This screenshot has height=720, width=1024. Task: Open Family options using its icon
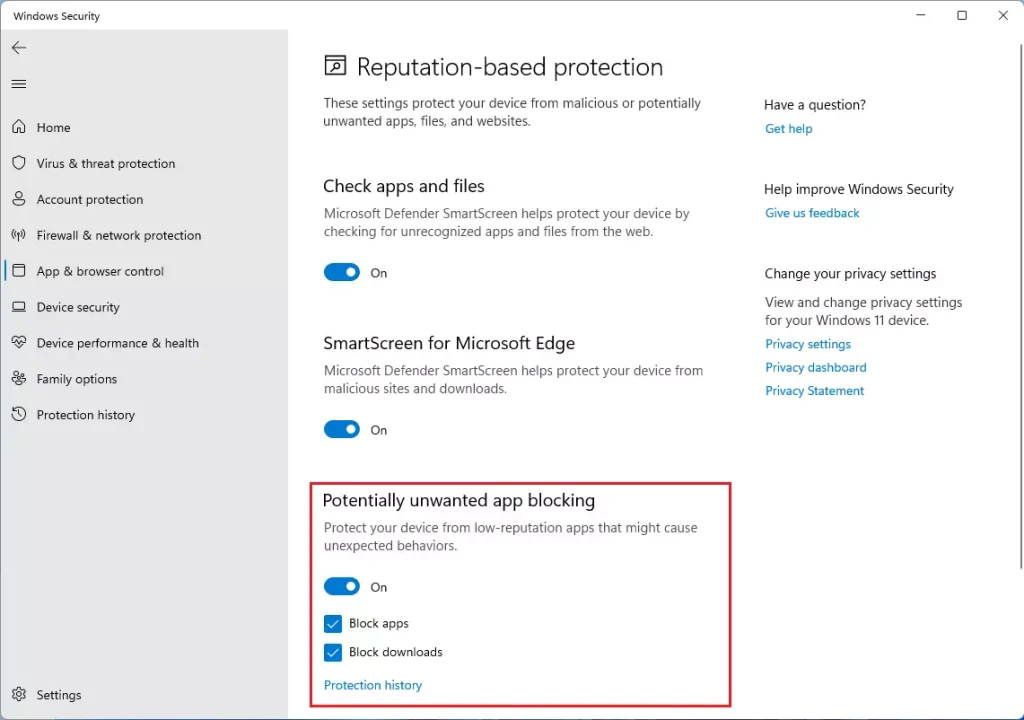20,379
